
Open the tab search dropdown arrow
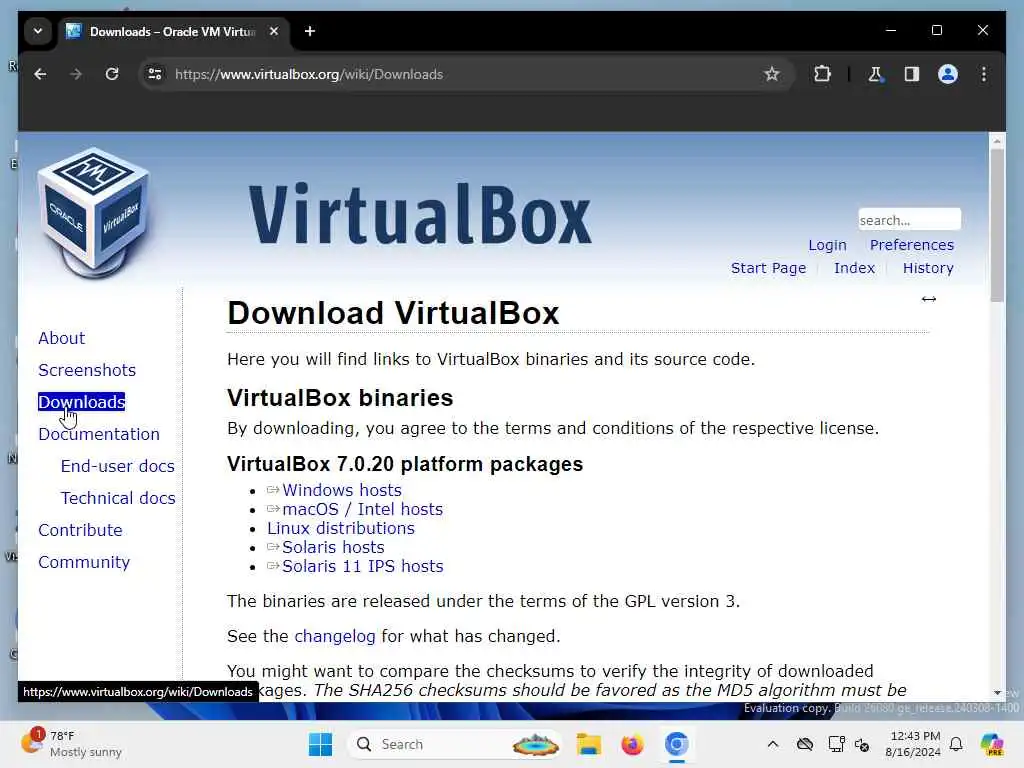[x=38, y=31]
